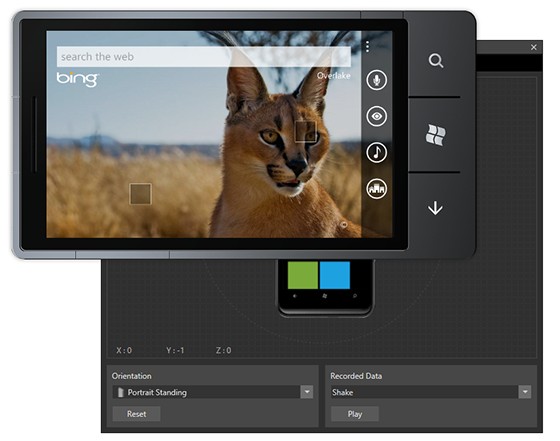The width and height of the screenshot is (560, 441).
Task: Play the Shake recorded data
Action: pos(355,414)
